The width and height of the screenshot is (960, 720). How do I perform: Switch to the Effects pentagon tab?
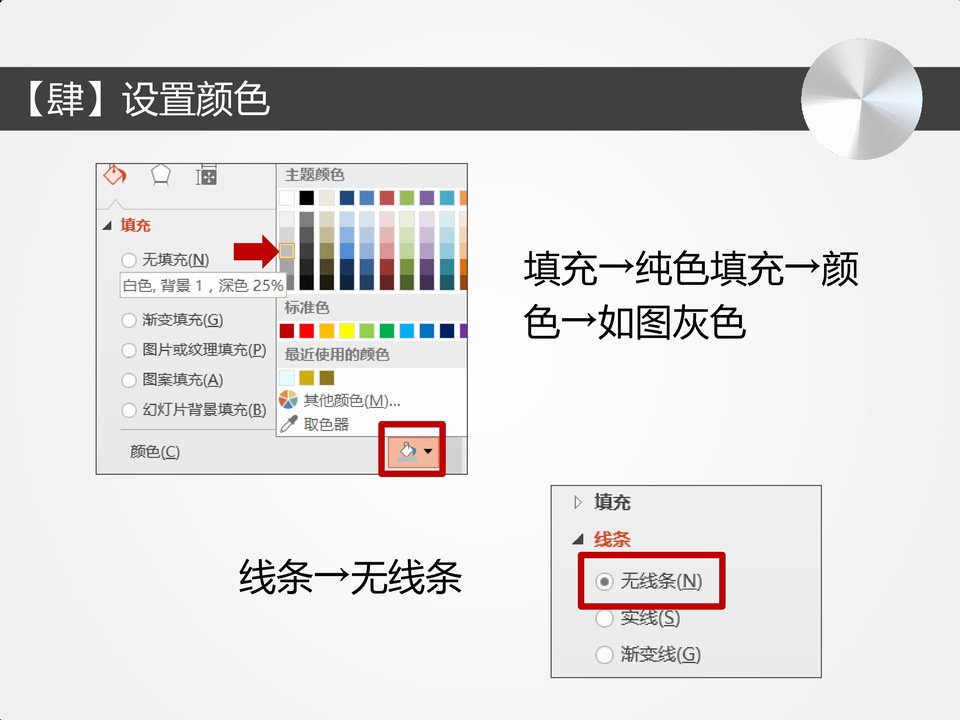(161, 176)
